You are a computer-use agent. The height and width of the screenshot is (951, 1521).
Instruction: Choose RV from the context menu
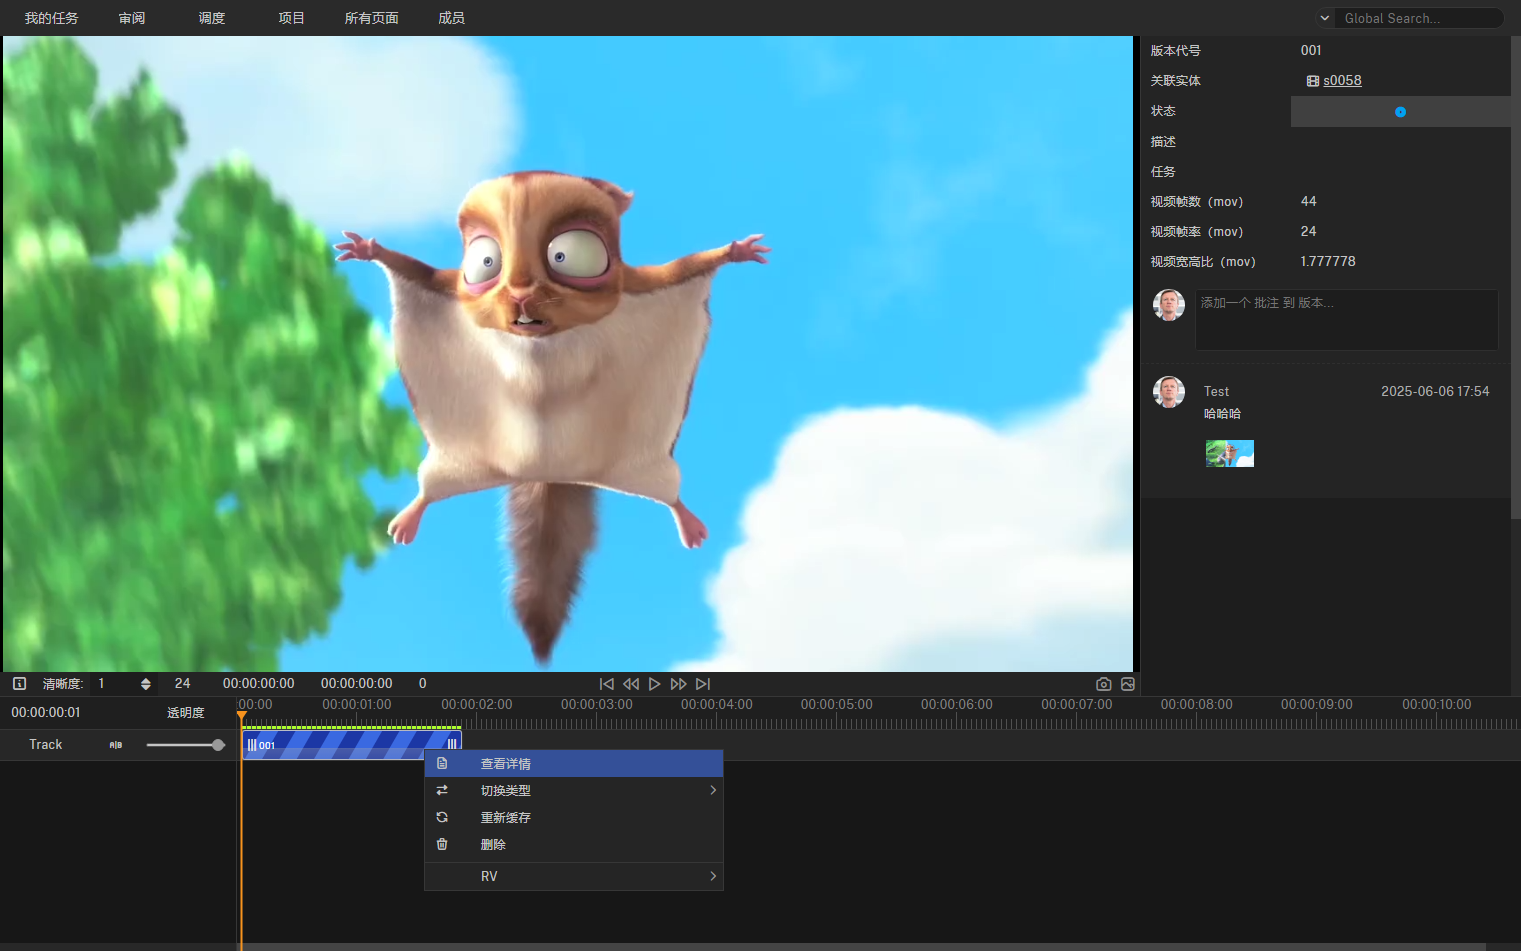(x=574, y=877)
